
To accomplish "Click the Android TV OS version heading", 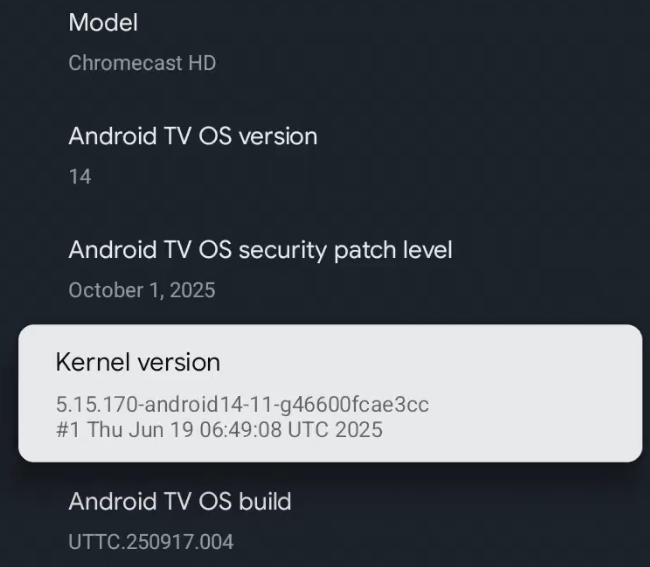I will [193, 136].
